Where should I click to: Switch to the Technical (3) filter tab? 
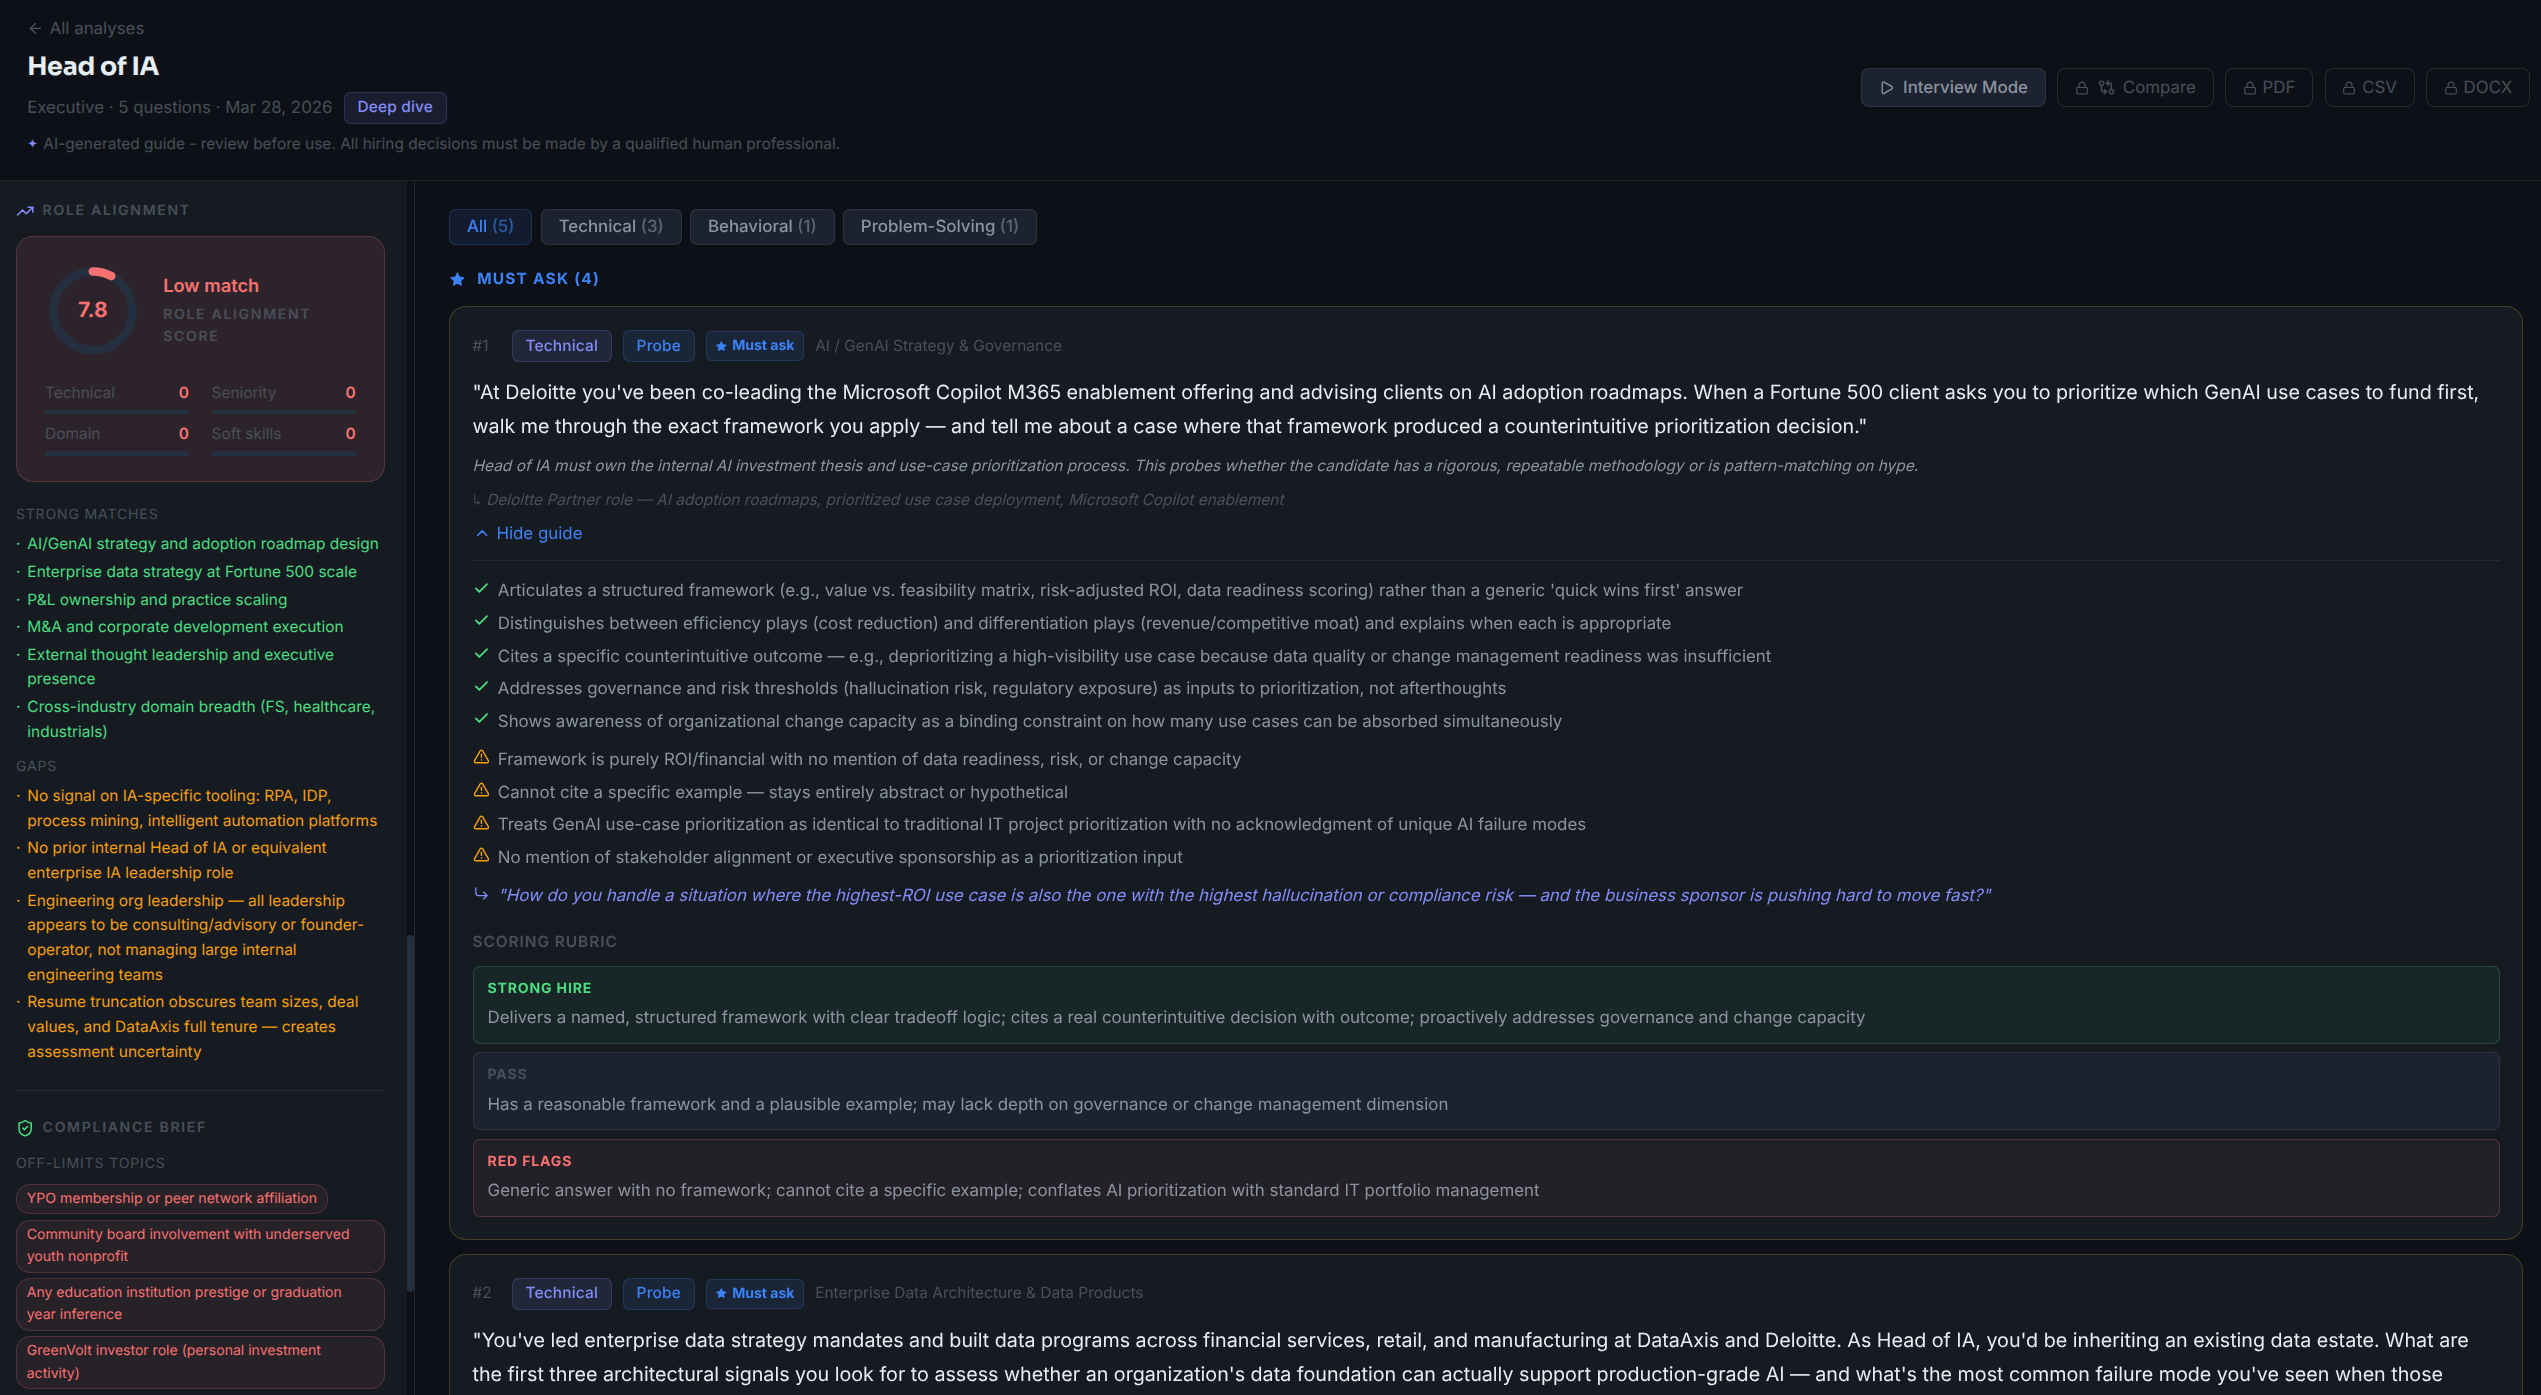click(x=610, y=227)
